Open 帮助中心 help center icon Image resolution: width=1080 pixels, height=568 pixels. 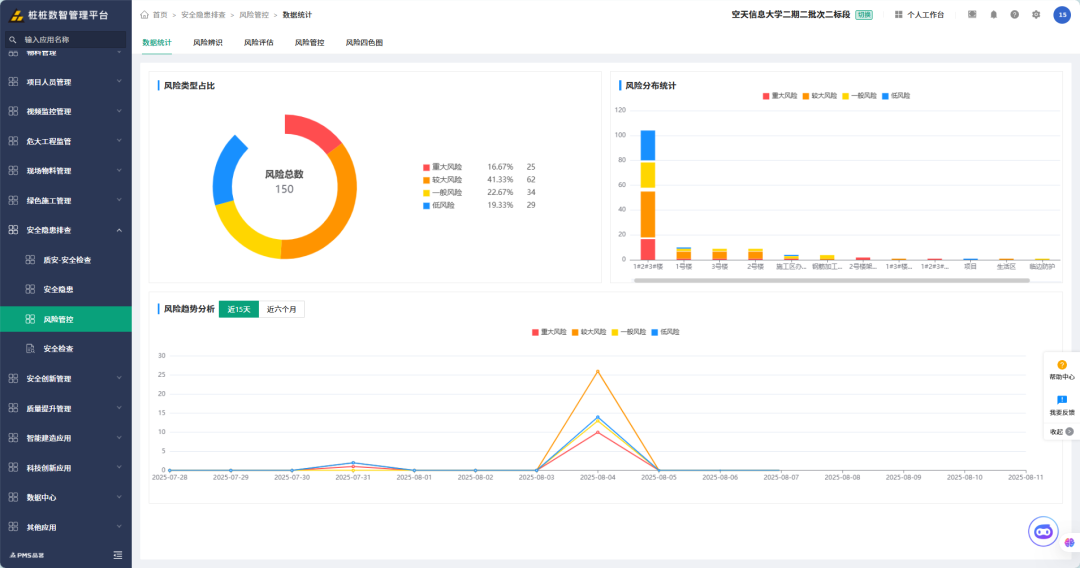coord(1061,370)
